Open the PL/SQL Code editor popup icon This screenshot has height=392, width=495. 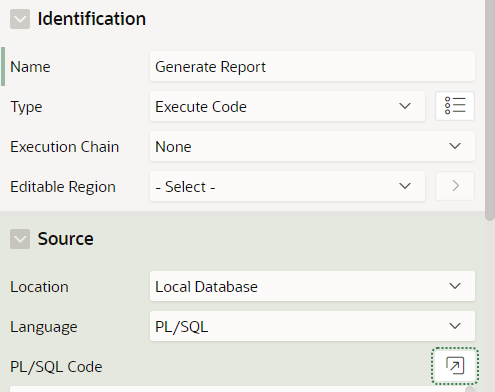[x=455, y=366]
